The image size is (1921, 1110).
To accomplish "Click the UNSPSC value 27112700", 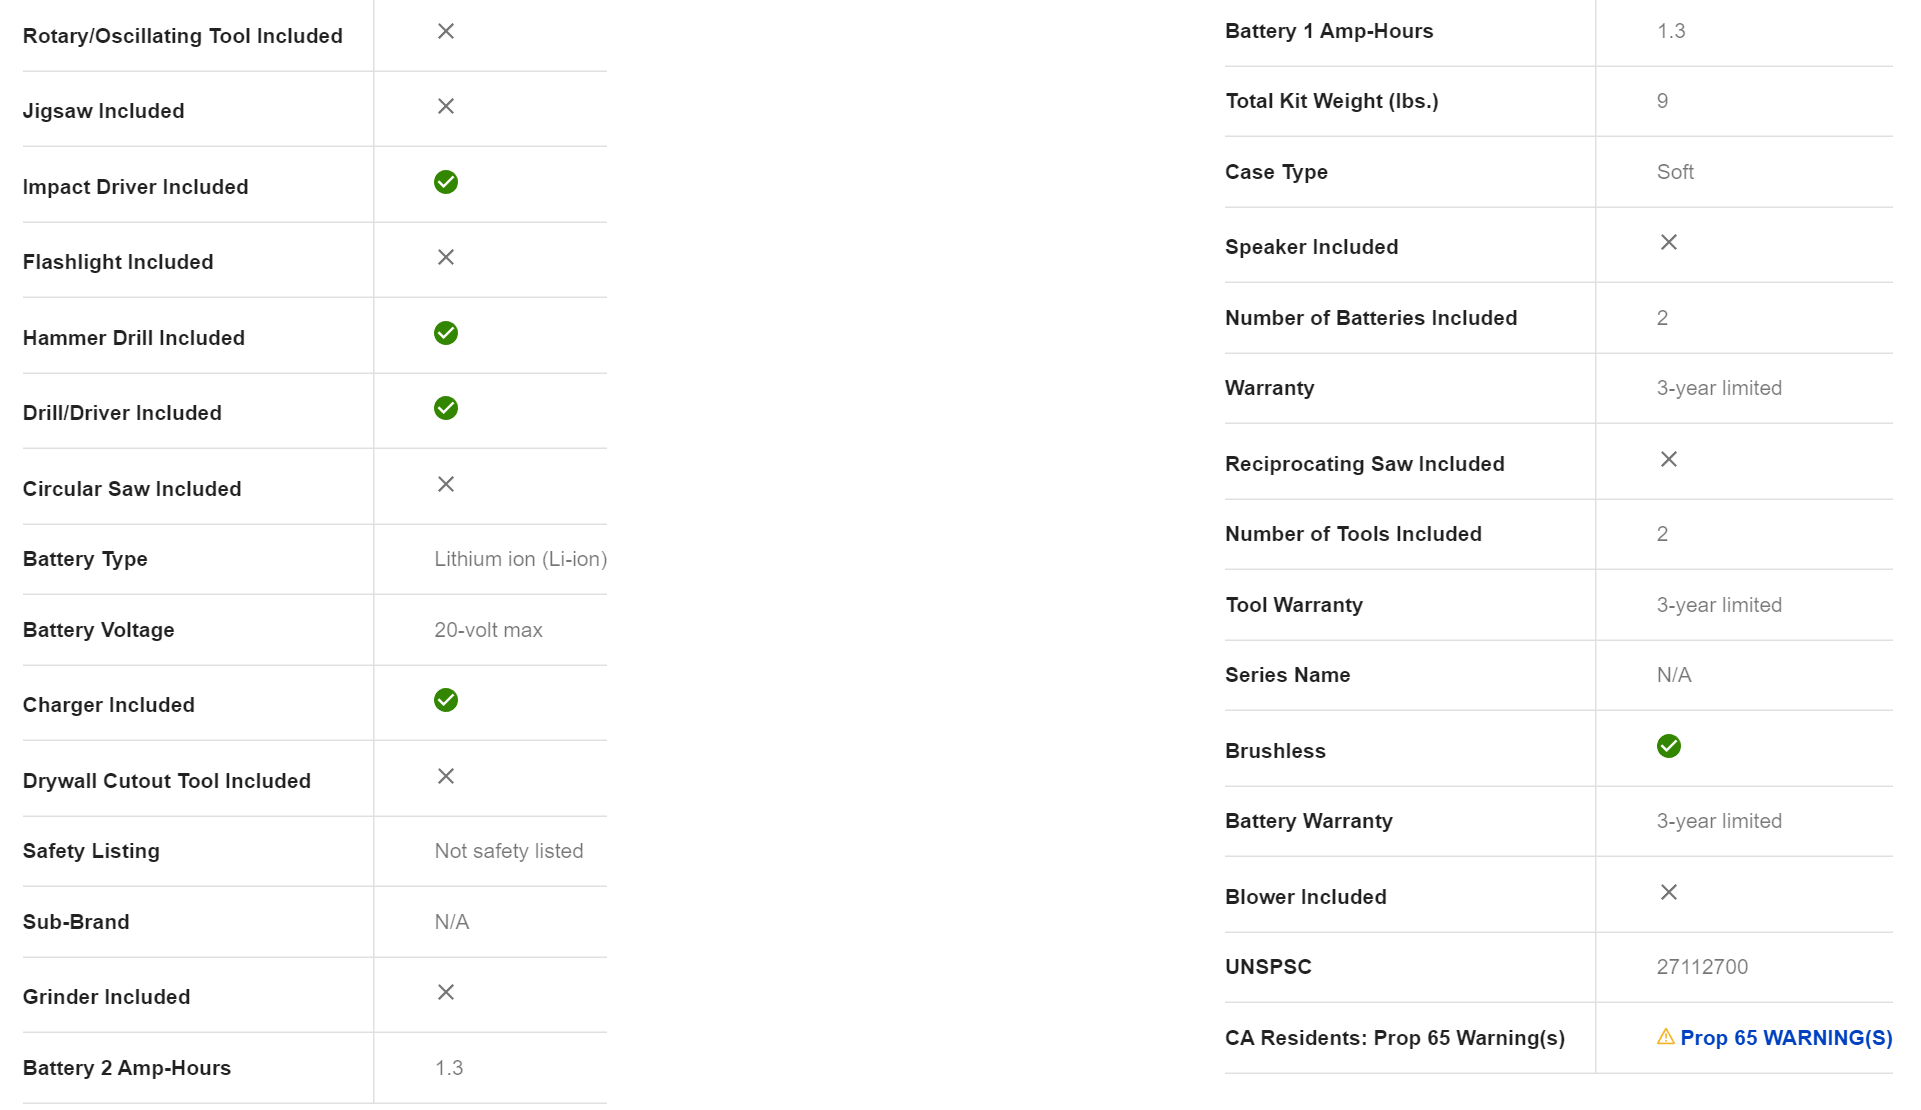I will pyautogui.click(x=1702, y=967).
